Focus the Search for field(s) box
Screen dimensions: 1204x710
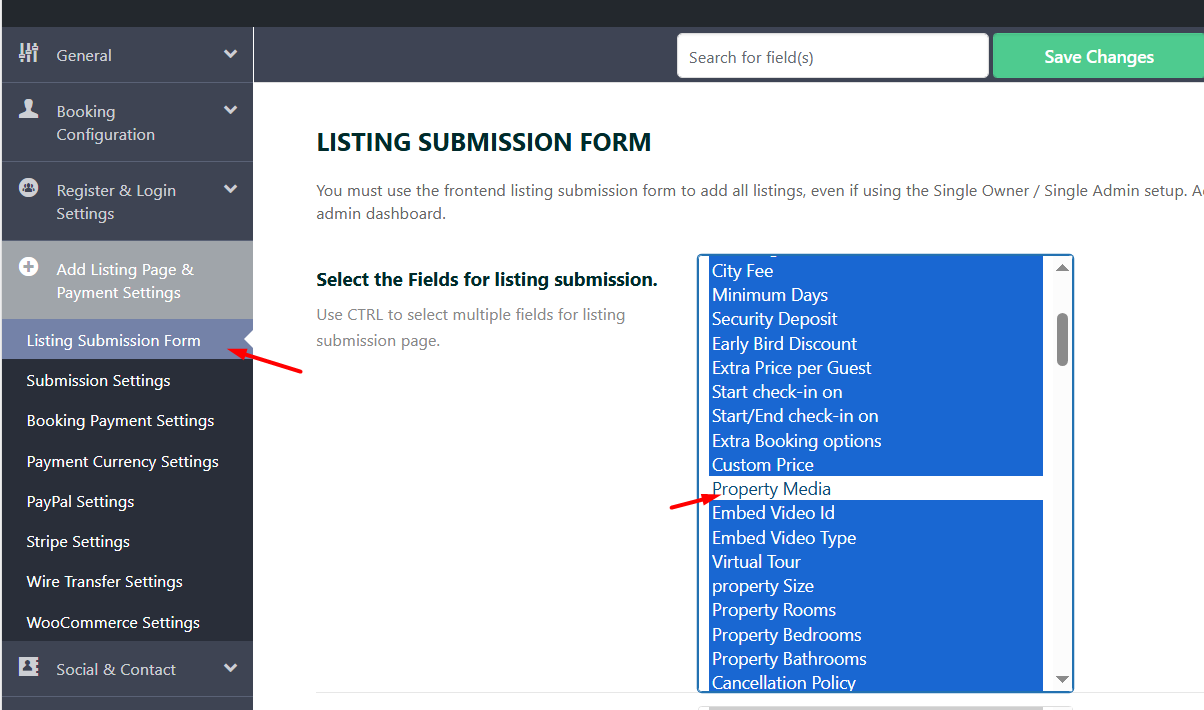(x=832, y=57)
